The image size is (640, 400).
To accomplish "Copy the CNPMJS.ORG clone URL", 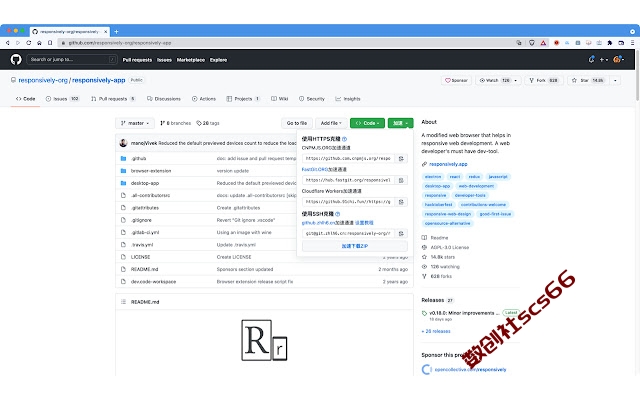I will [x=401, y=158].
